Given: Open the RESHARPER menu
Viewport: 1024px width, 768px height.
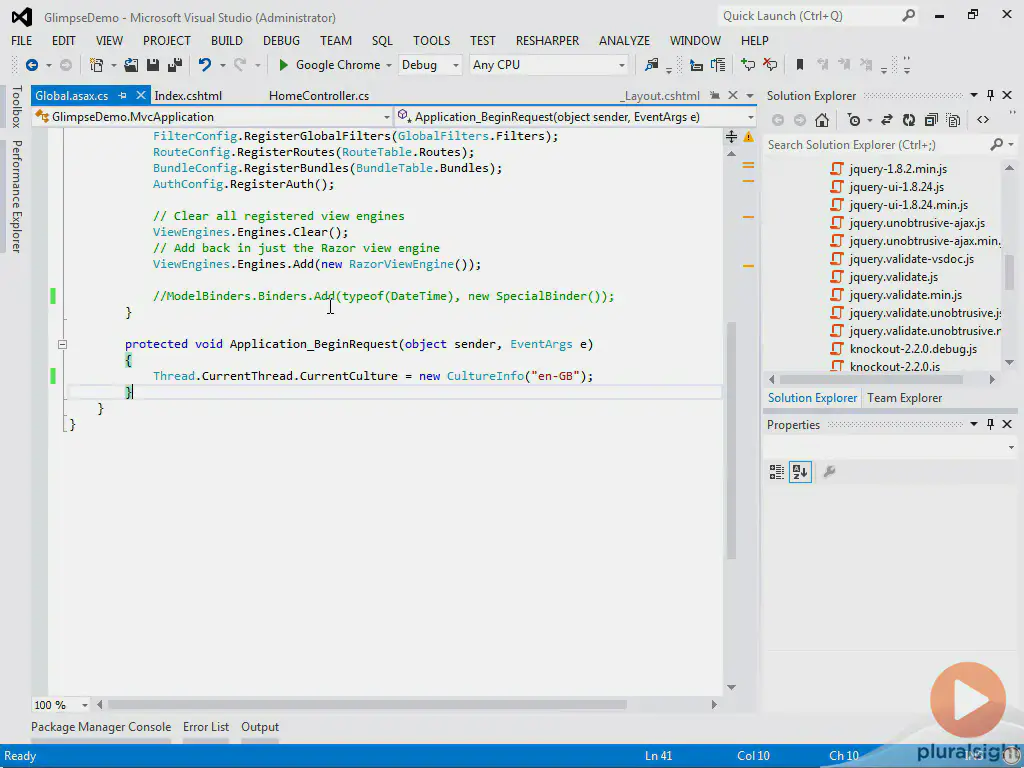Looking at the screenshot, I should [x=547, y=40].
